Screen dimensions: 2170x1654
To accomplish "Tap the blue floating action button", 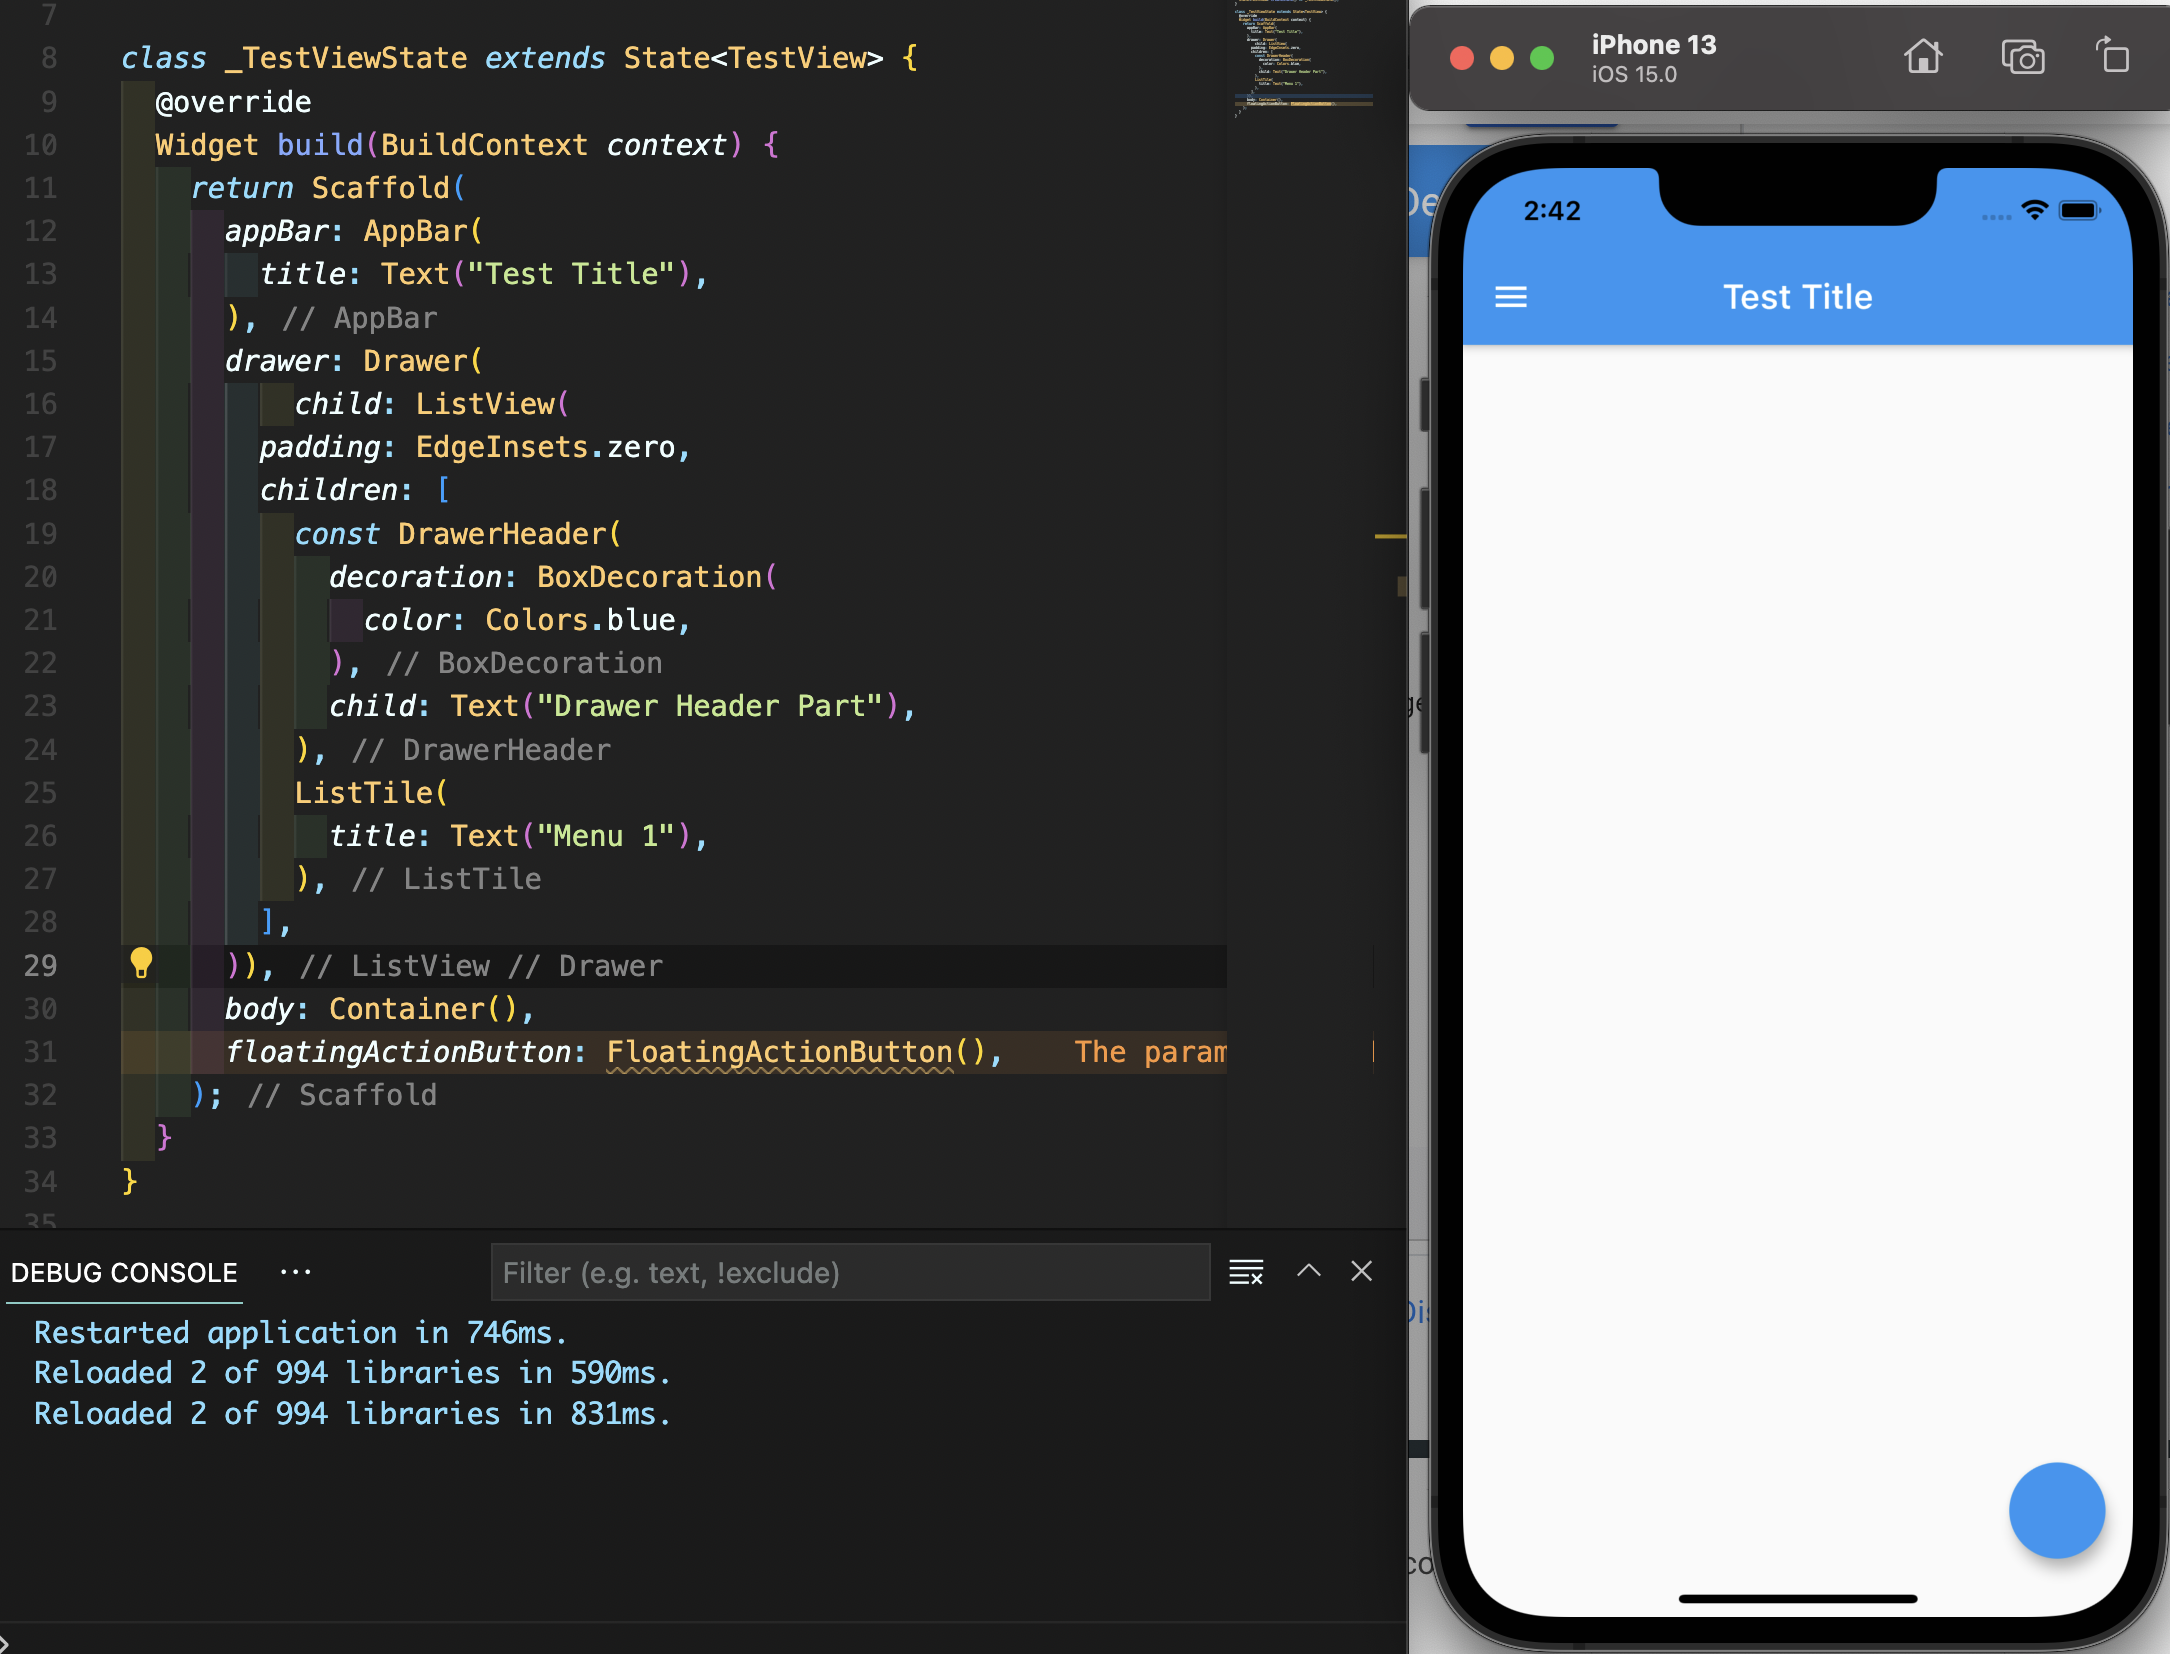I will point(2056,1510).
